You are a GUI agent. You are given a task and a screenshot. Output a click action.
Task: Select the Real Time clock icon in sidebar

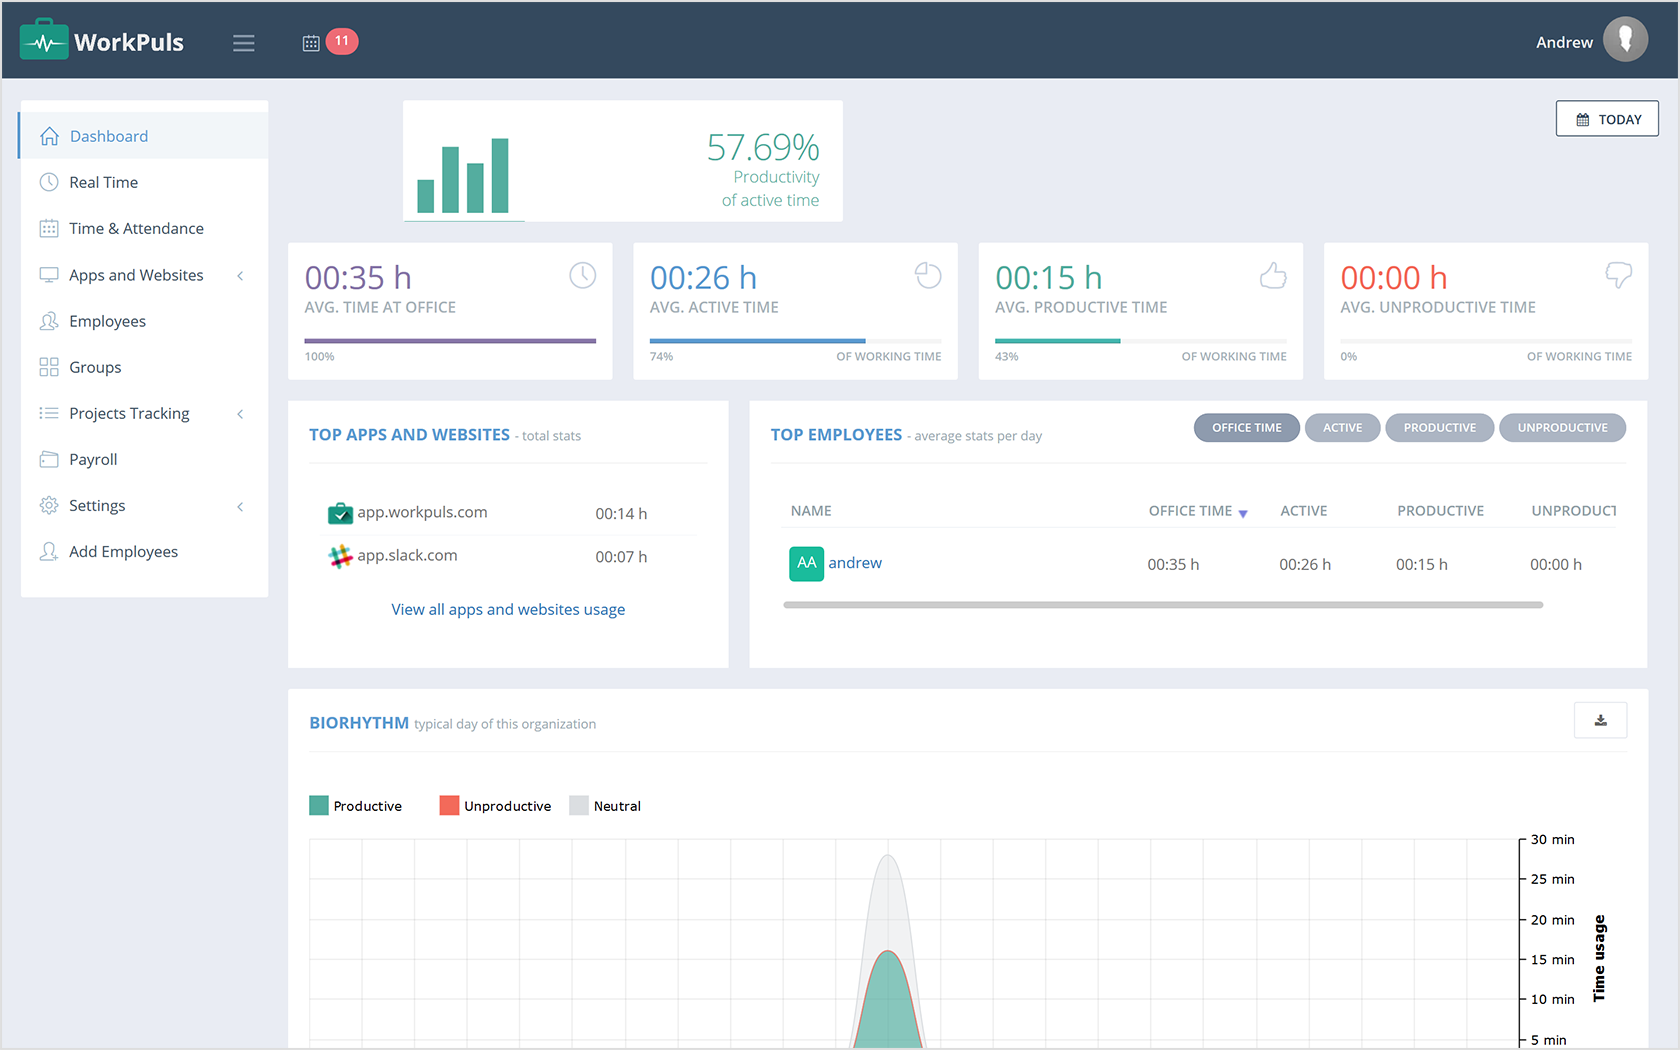click(49, 182)
